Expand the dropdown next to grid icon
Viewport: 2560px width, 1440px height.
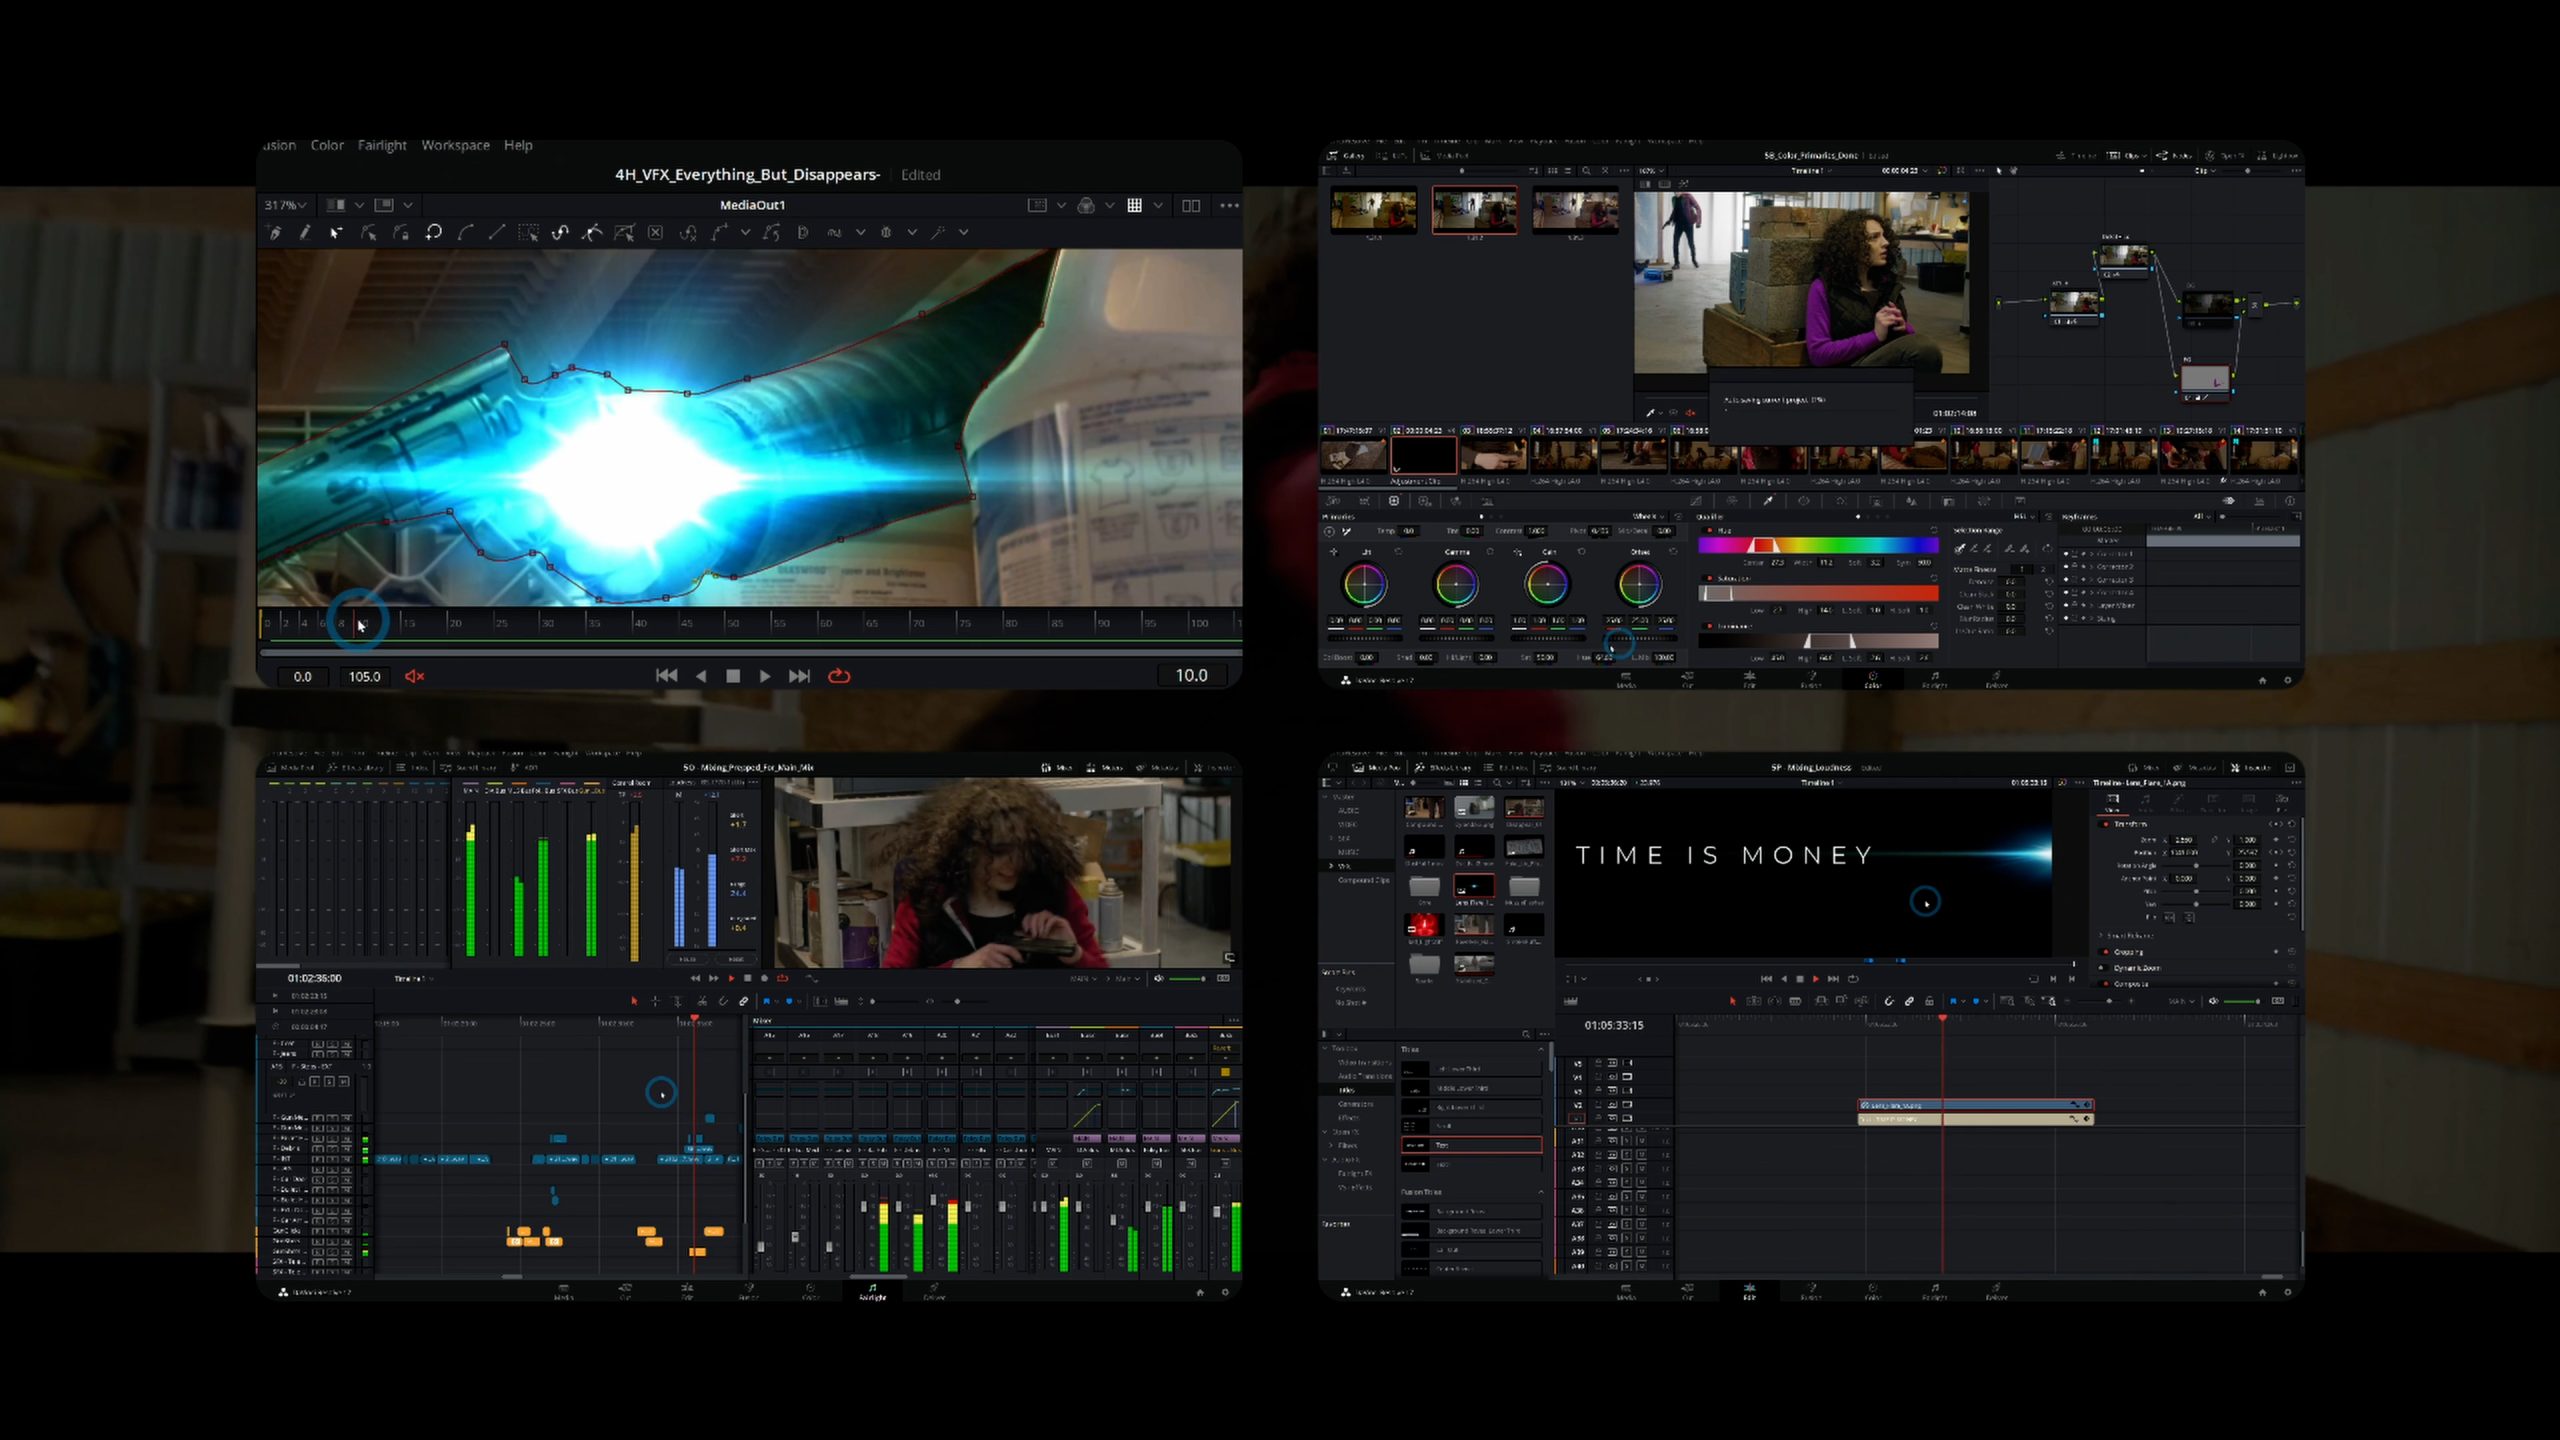(x=1158, y=205)
